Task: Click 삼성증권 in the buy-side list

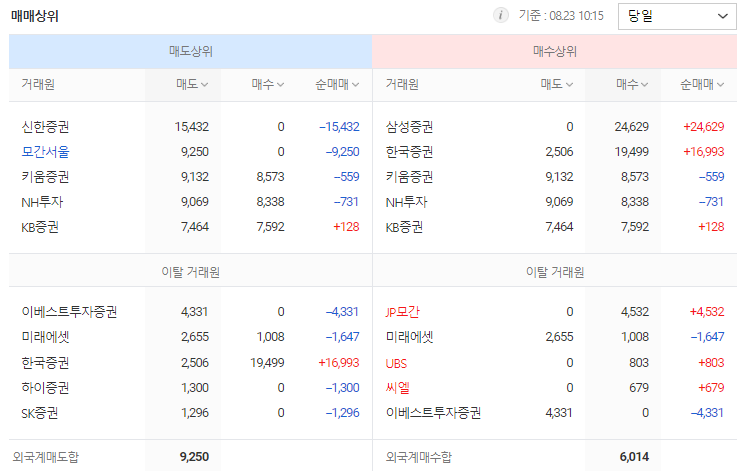Action: pyautogui.click(x=409, y=127)
